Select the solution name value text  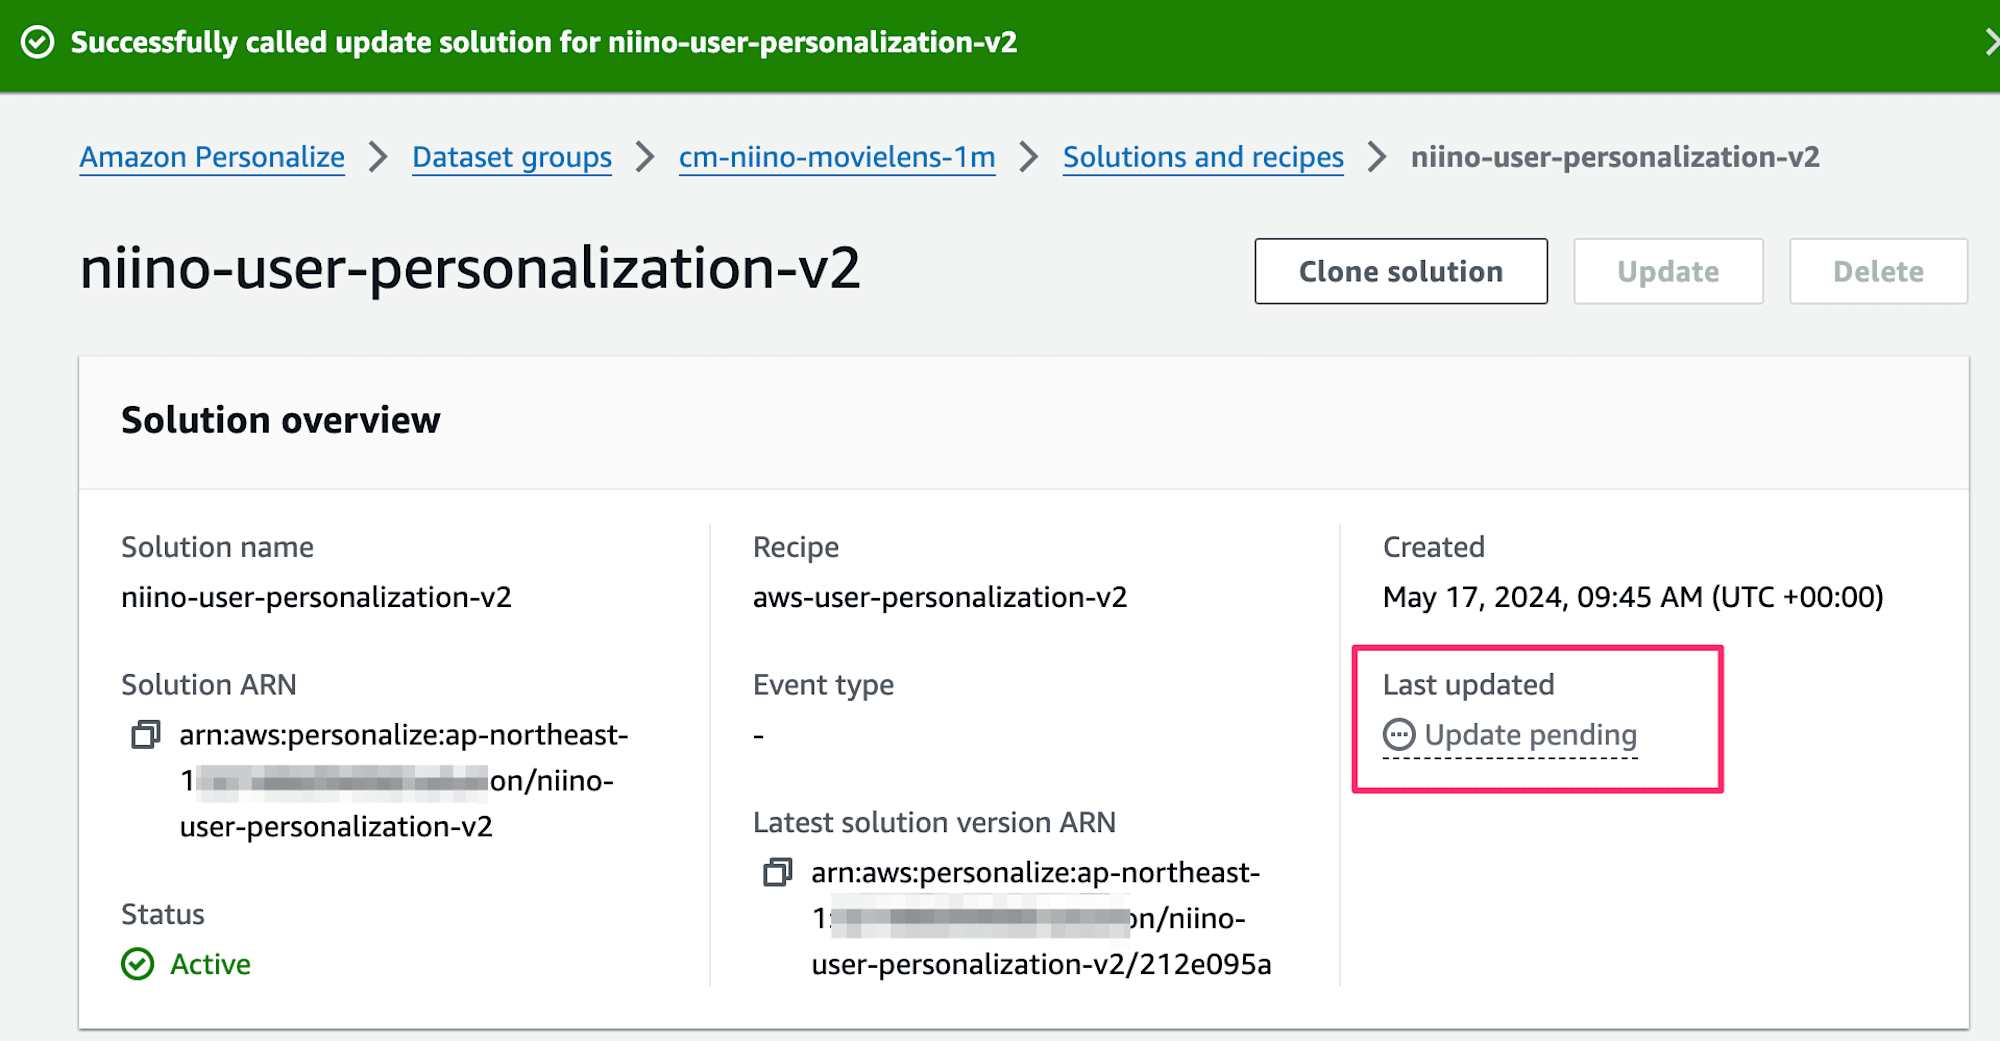(x=316, y=597)
